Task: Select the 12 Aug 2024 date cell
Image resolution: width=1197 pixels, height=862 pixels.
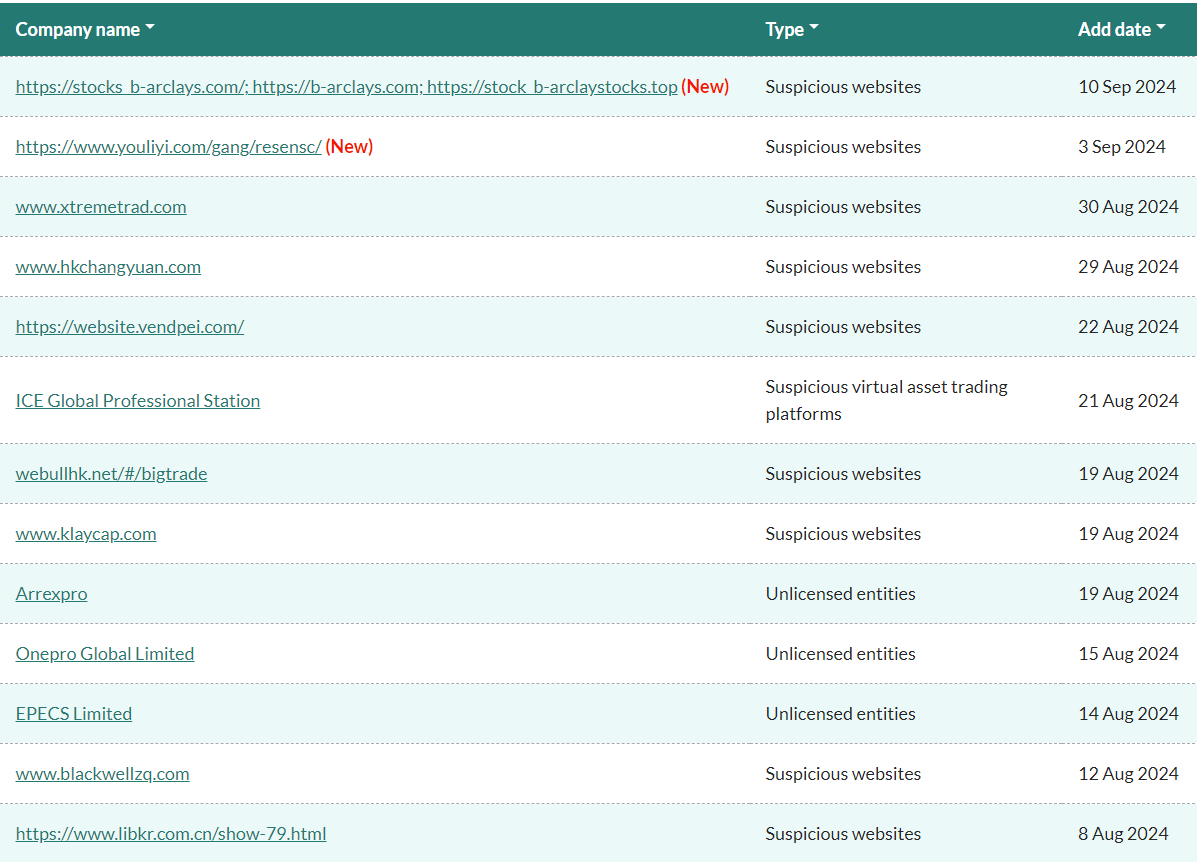Action: [x=1128, y=773]
